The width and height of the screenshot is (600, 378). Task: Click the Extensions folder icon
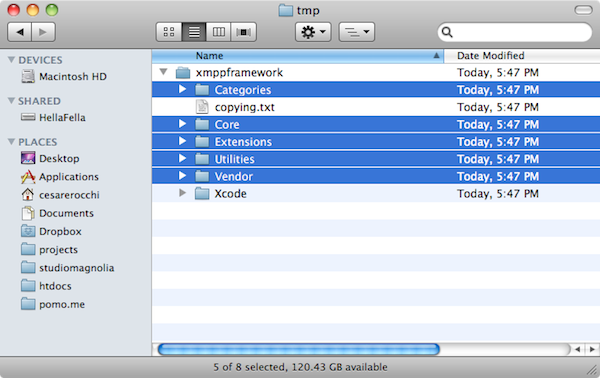point(202,142)
